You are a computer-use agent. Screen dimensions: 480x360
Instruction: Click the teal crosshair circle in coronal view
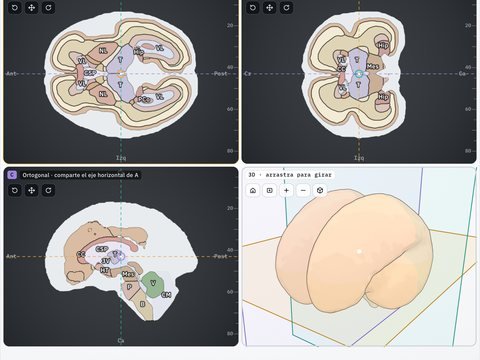(x=359, y=74)
